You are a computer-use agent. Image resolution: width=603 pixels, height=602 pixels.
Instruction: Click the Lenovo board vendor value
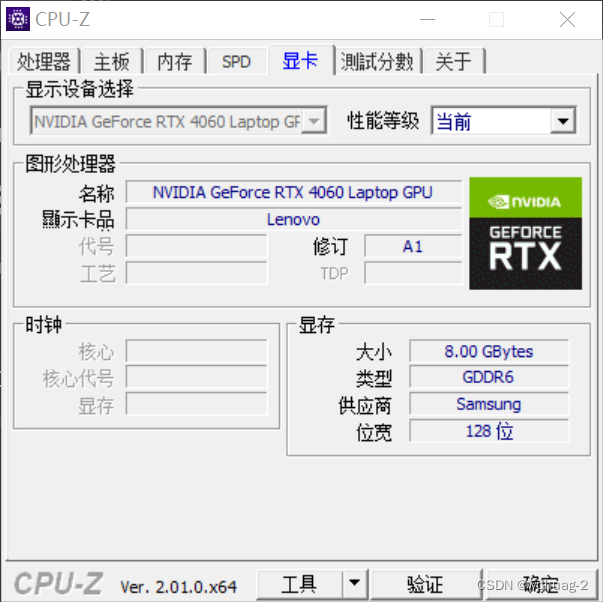(x=294, y=219)
